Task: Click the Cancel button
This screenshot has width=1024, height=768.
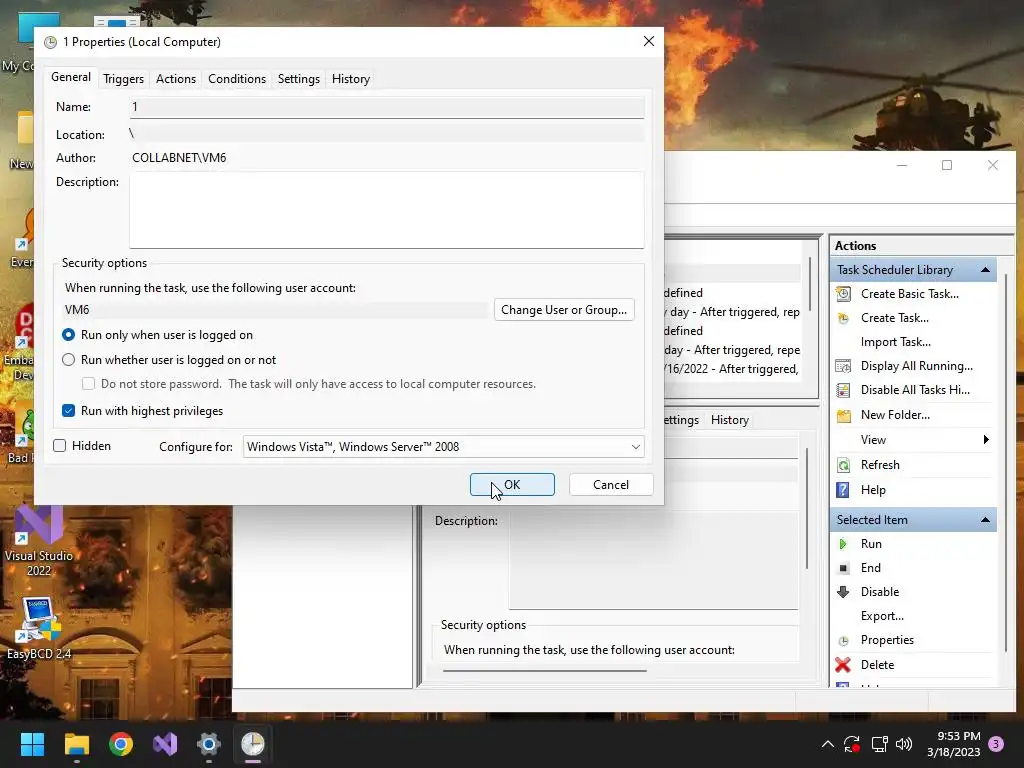Action: coord(611,485)
